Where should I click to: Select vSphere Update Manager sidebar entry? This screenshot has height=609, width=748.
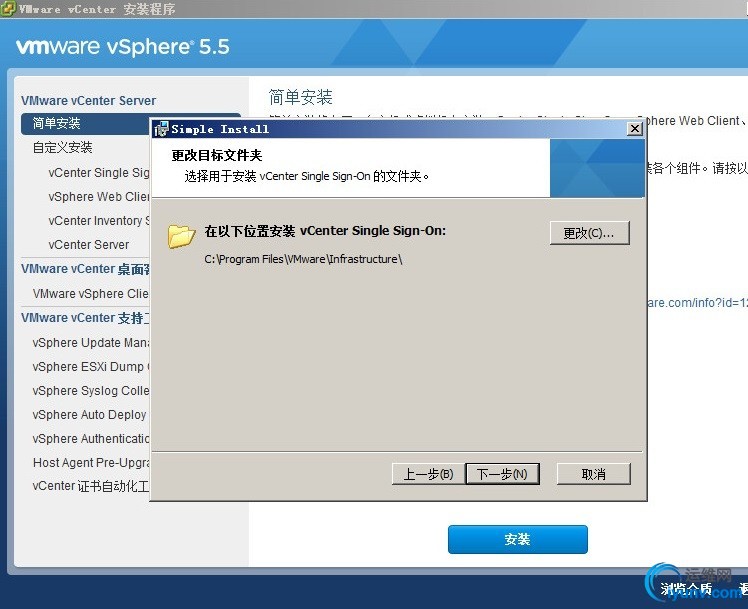tap(91, 342)
